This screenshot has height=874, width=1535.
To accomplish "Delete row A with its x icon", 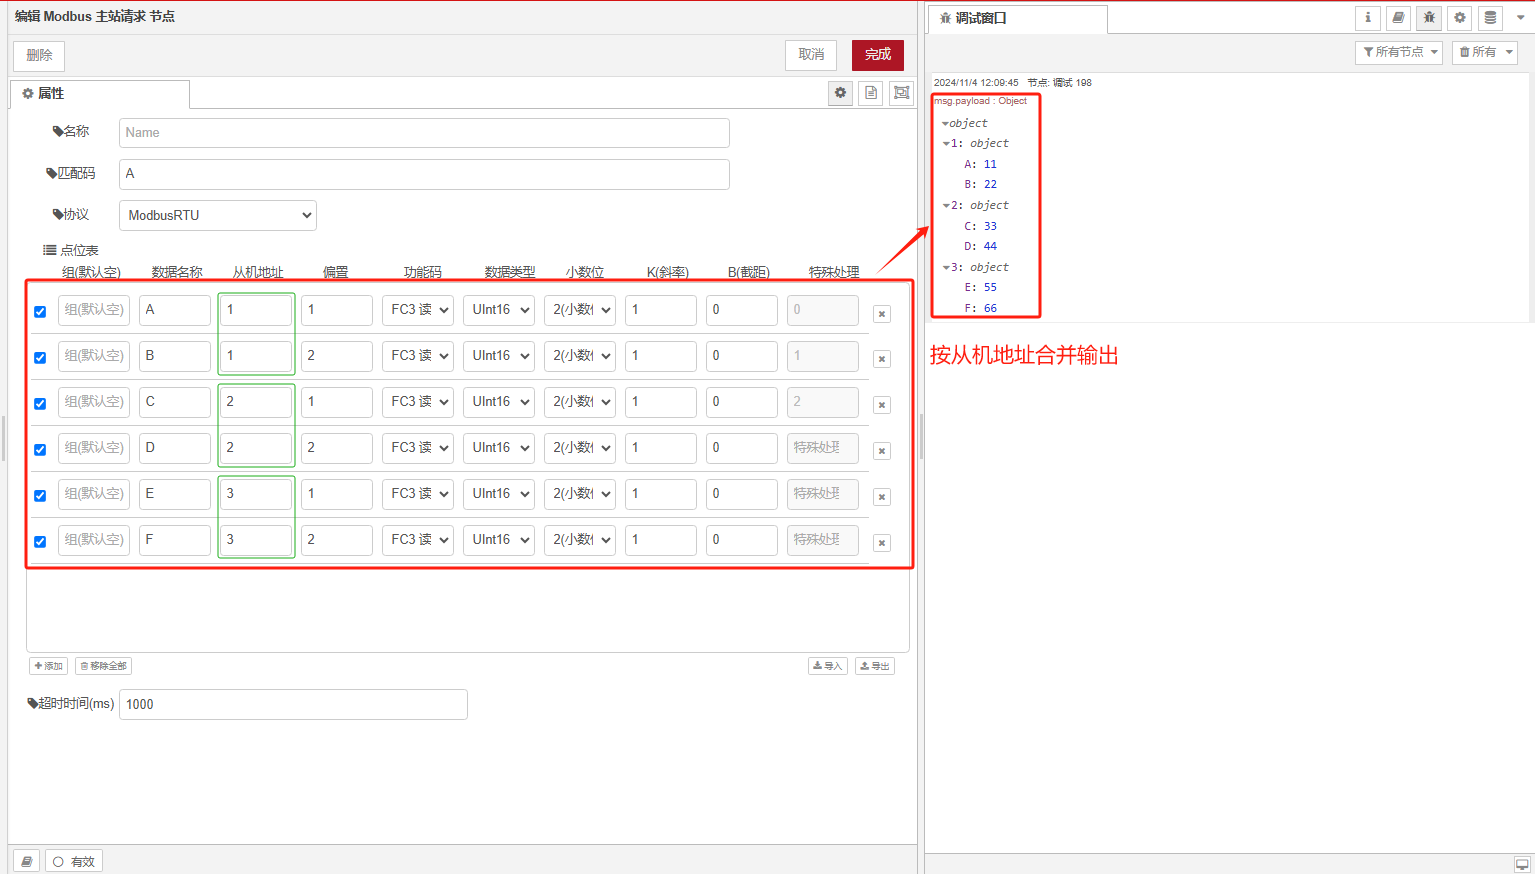I will pos(882,314).
